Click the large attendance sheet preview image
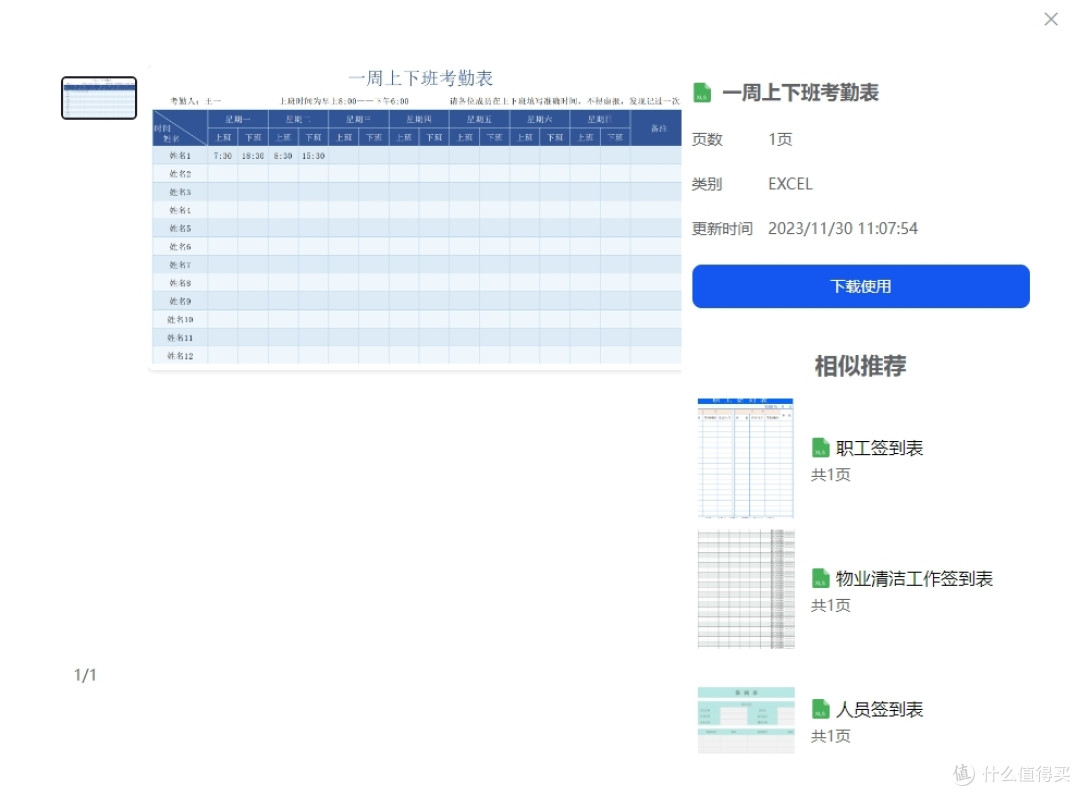This screenshot has height=796, width=1080. pyautogui.click(x=416, y=217)
